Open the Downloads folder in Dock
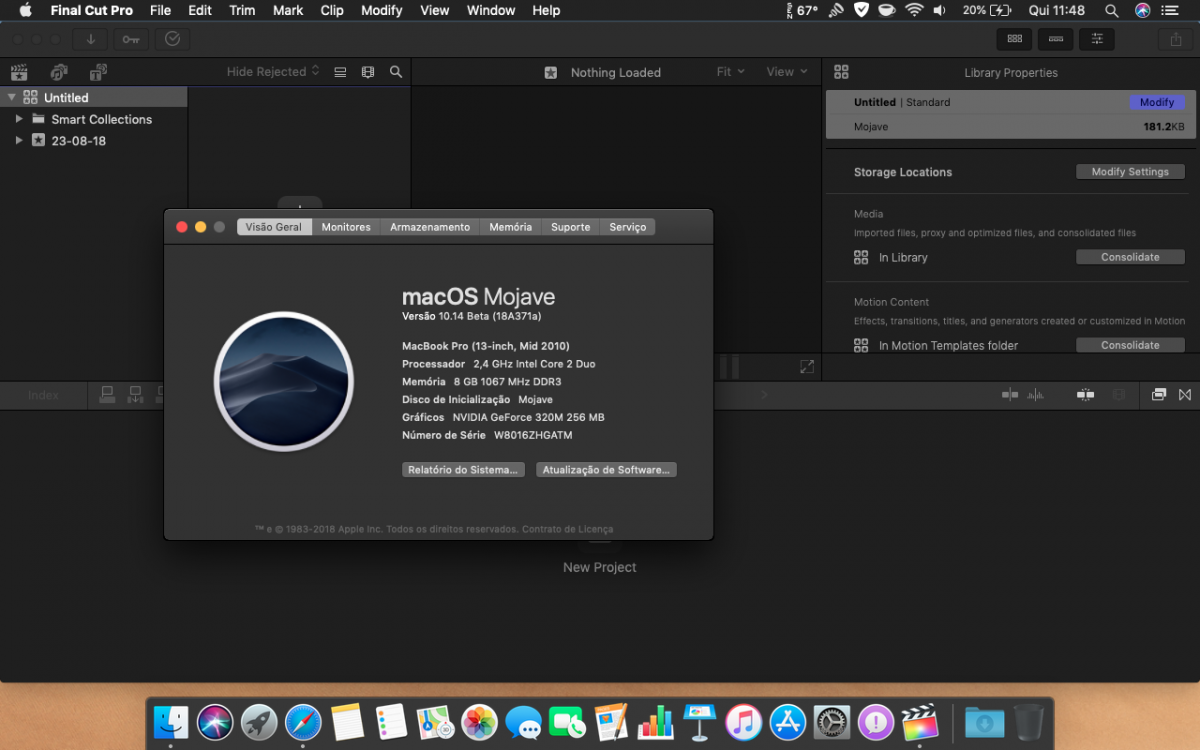Image resolution: width=1200 pixels, height=750 pixels. pos(985,721)
